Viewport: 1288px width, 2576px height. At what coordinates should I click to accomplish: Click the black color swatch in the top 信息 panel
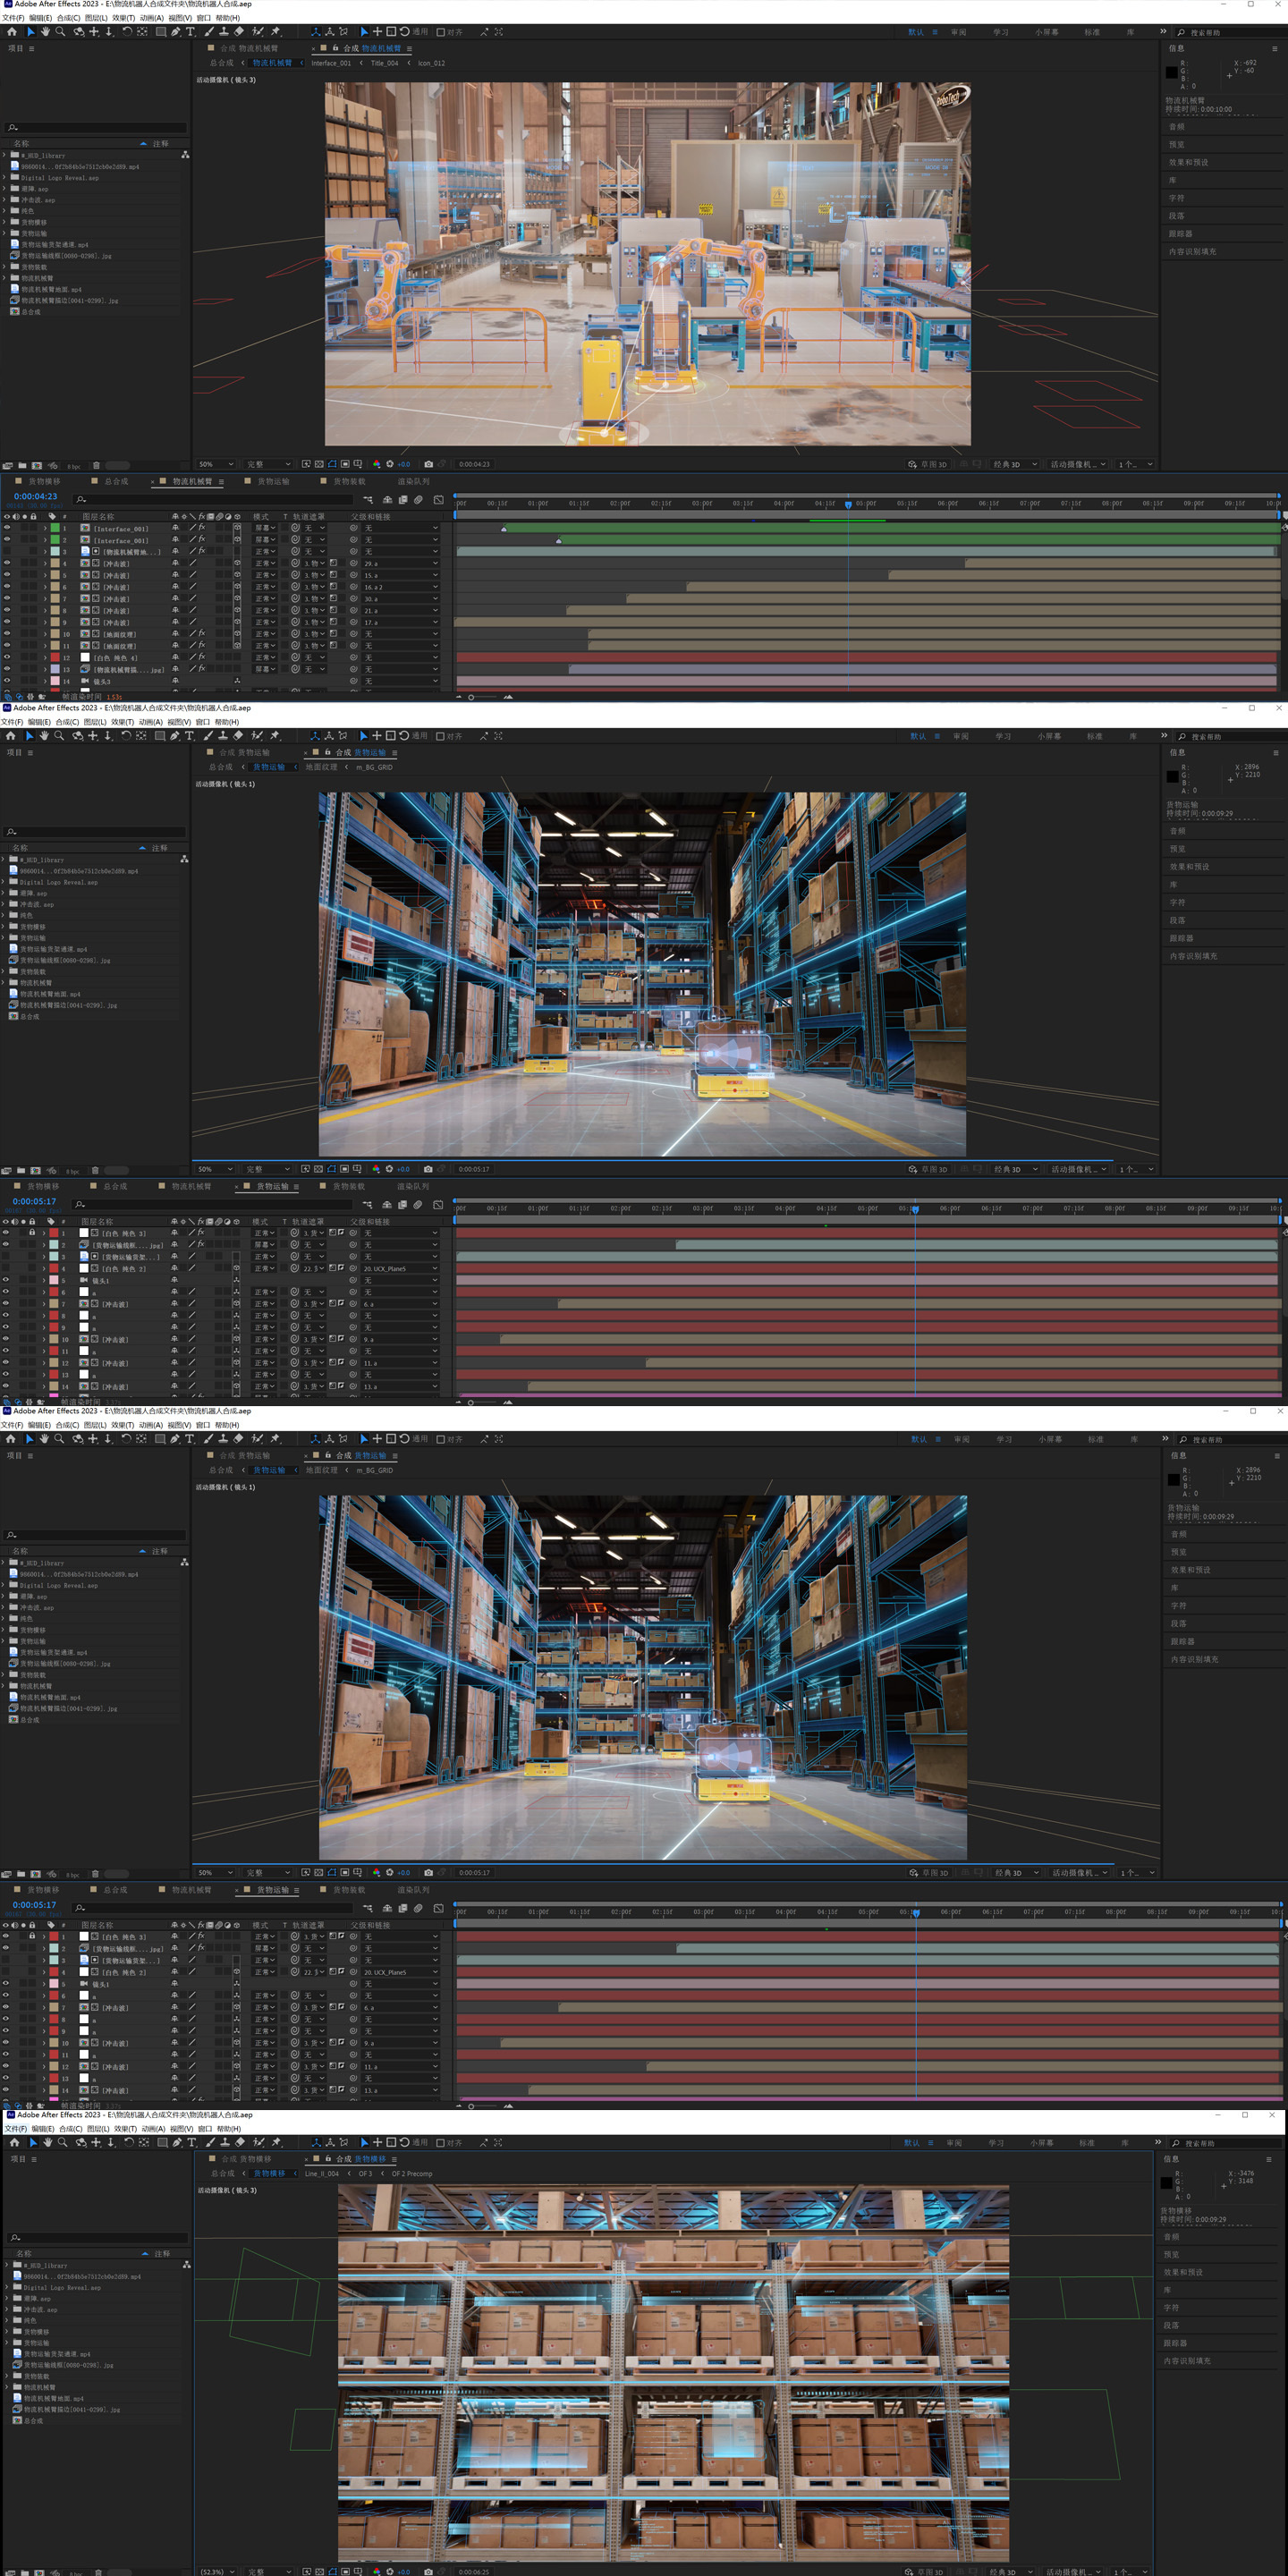[1171, 72]
